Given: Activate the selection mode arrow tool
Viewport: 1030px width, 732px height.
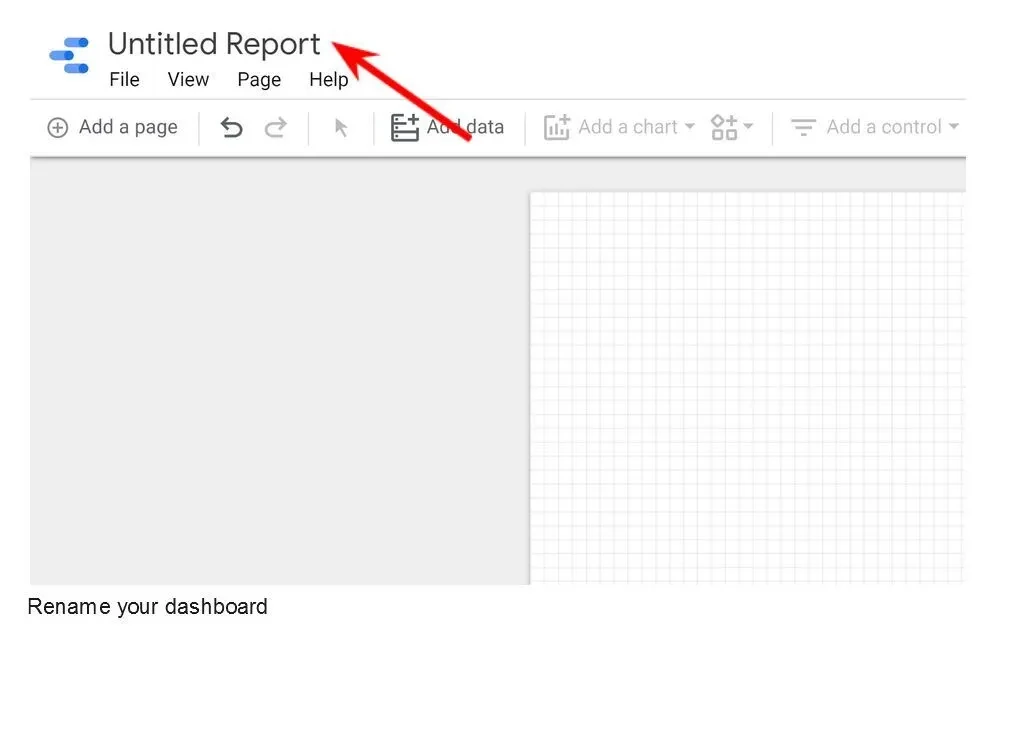Looking at the screenshot, I should coord(340,127).
